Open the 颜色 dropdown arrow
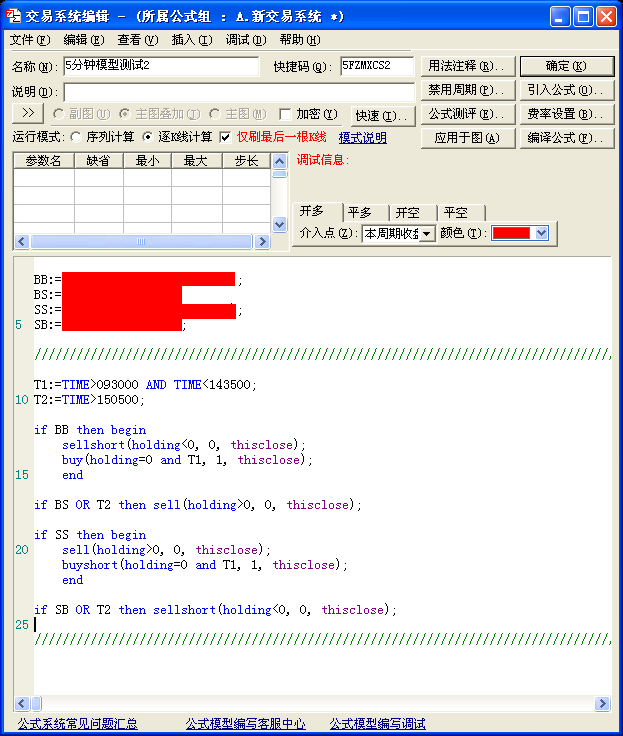The height and width of the screenshot is (736, 623). [541, 233]
